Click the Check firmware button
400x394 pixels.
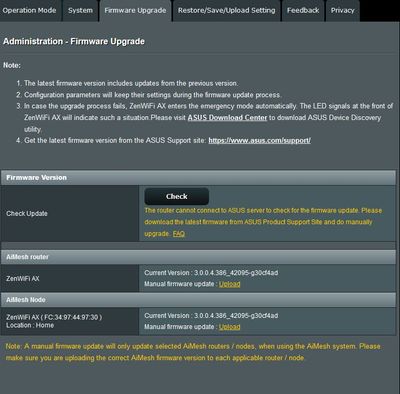177,196
